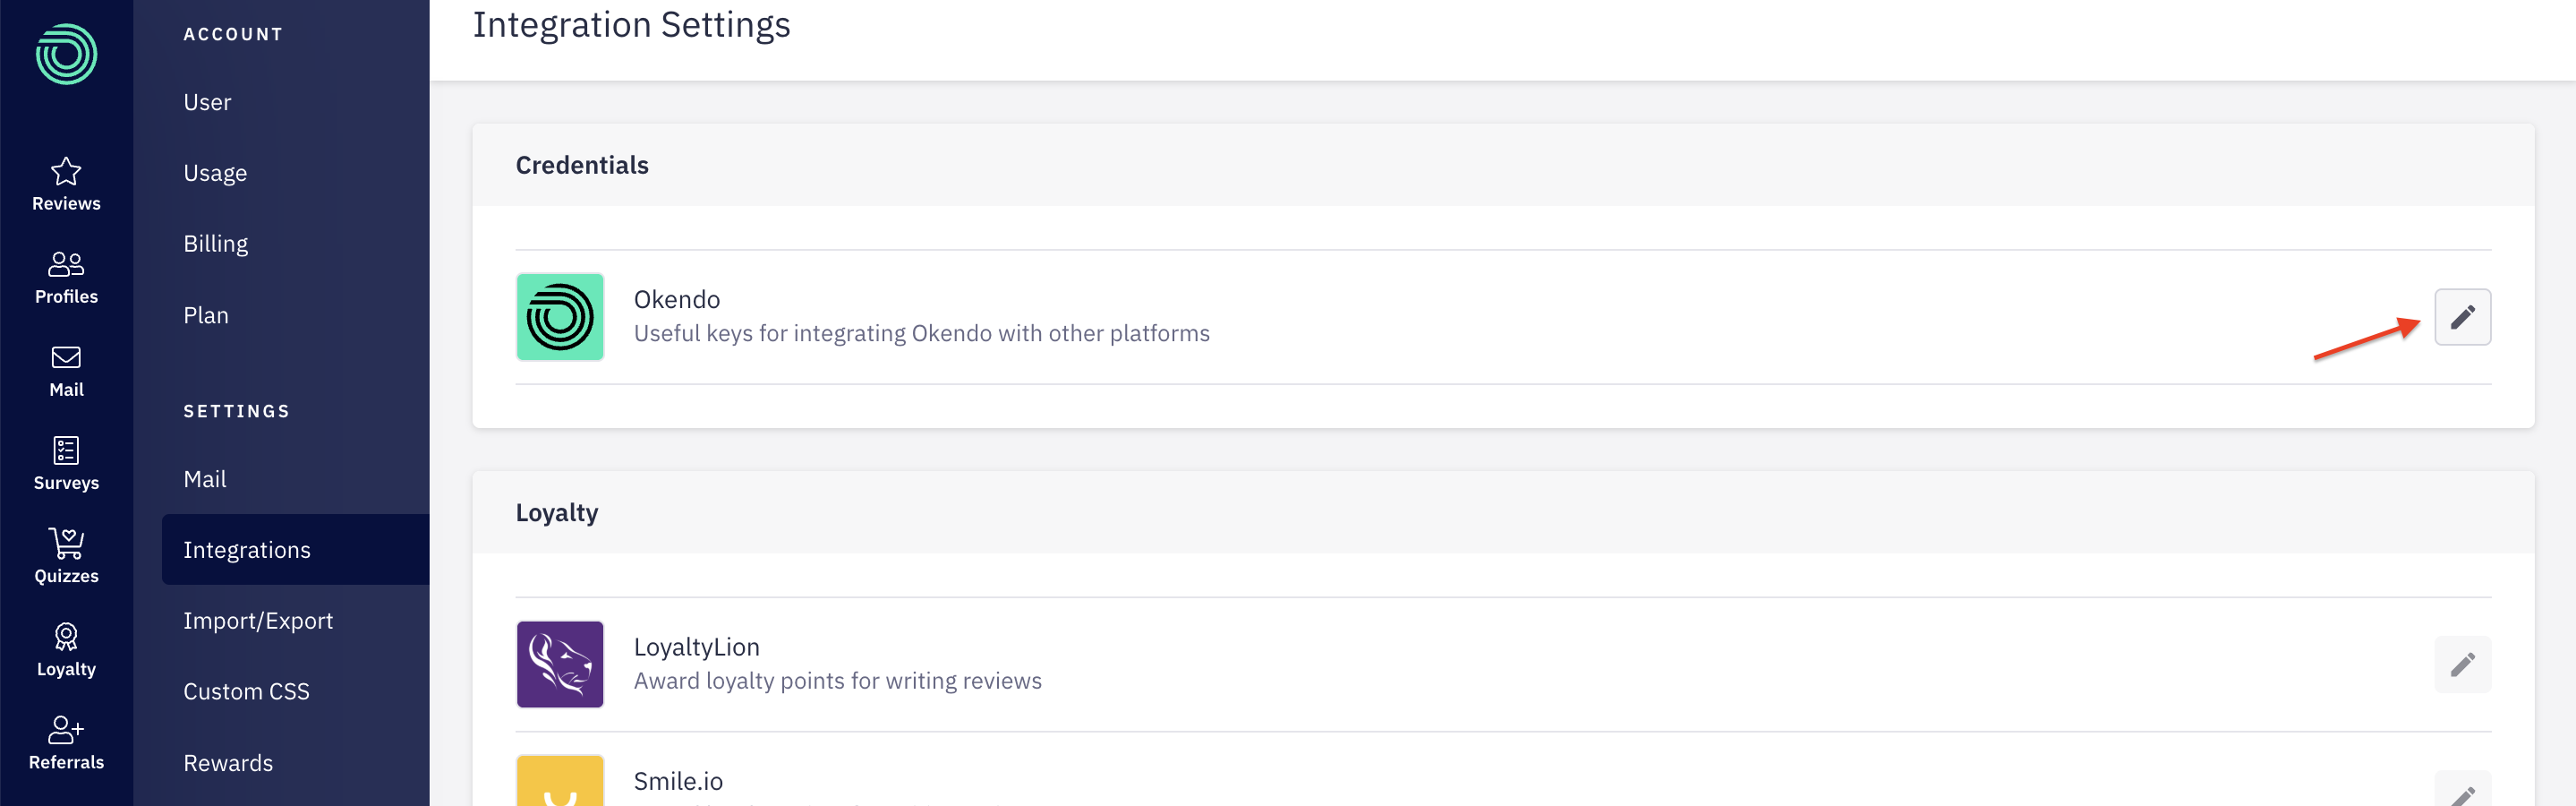Edit Okendo credentials with pencil icon
Image resolution: width=2576 pixels, height=806 pixels.
[x=2461, y=317]
